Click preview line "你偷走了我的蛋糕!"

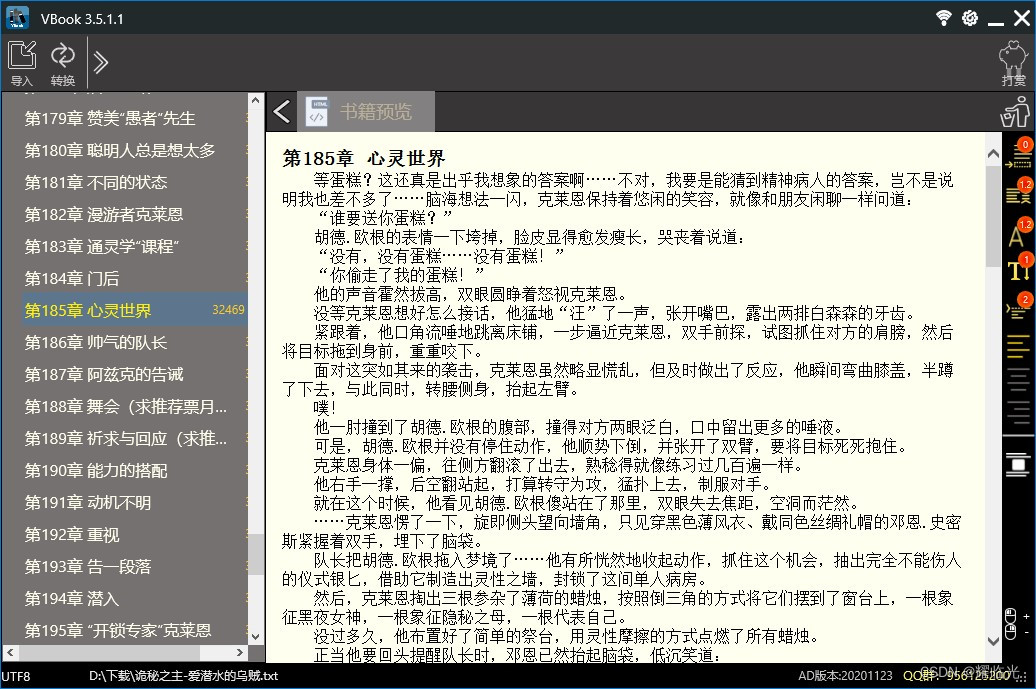coord(400,275)
